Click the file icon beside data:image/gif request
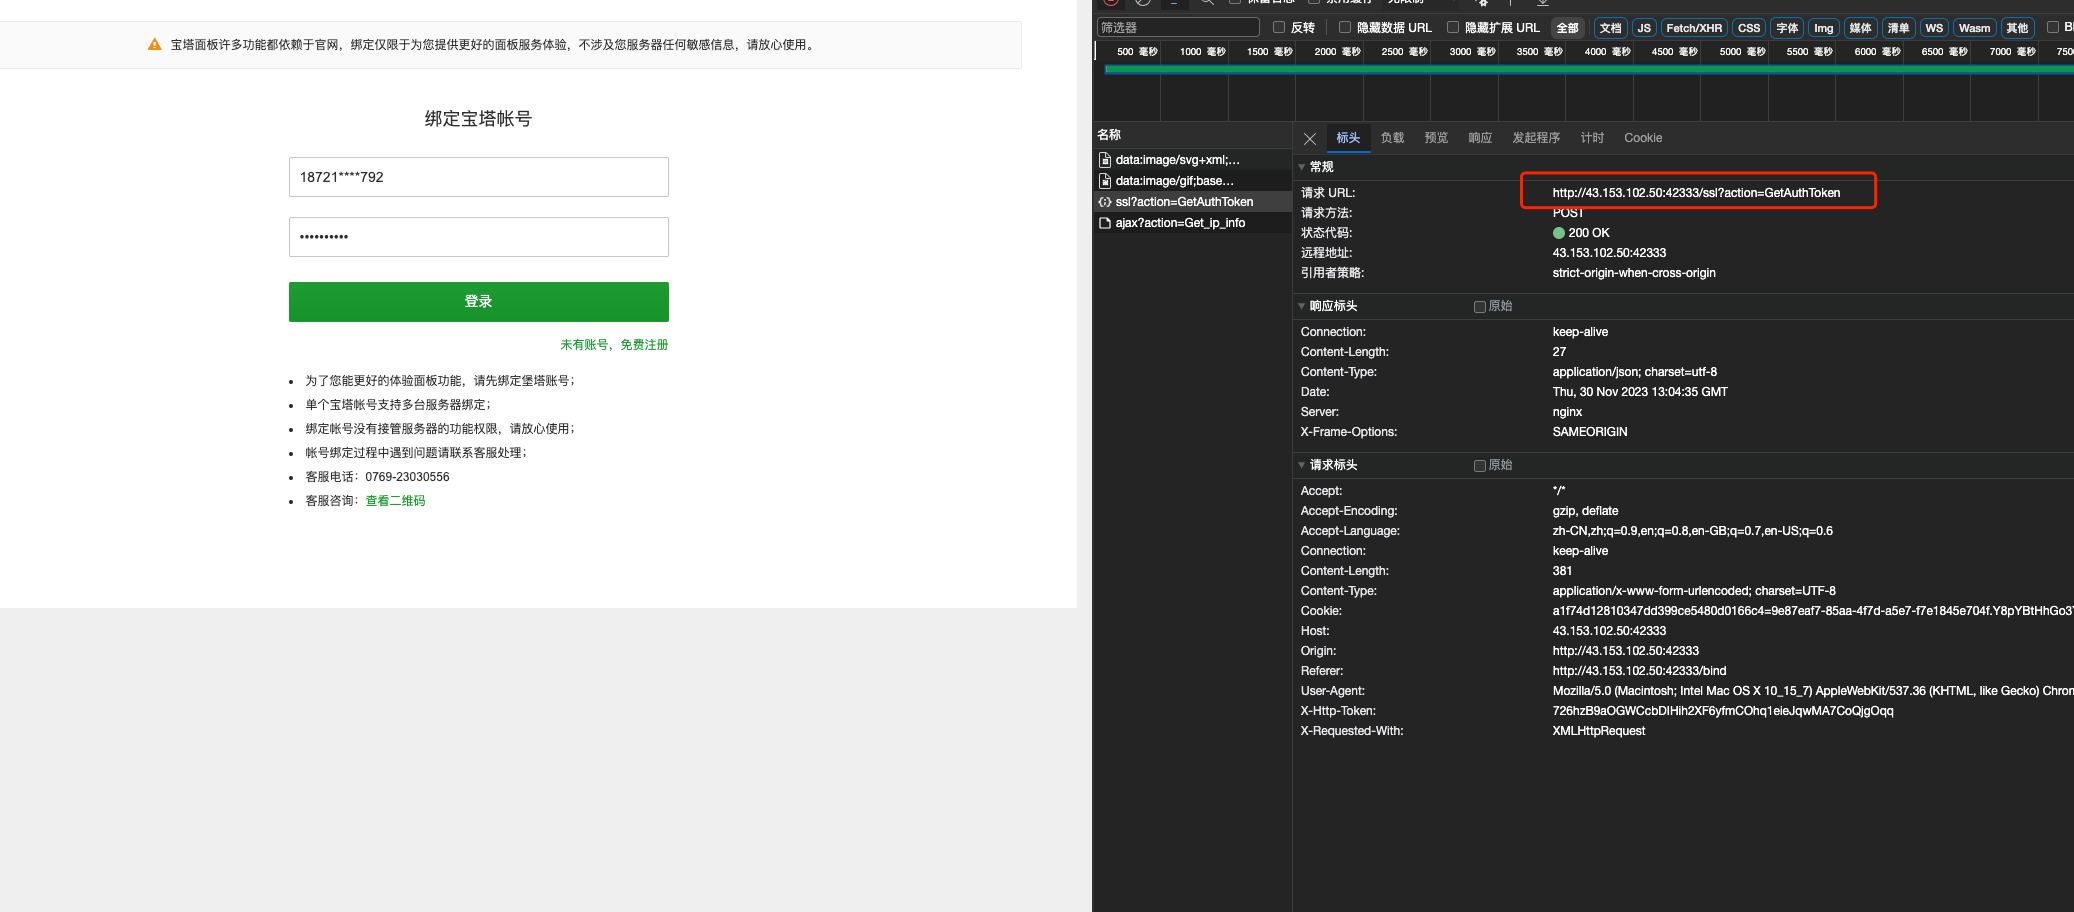Screen dimensions: 2074x912 coord(1105,181)
